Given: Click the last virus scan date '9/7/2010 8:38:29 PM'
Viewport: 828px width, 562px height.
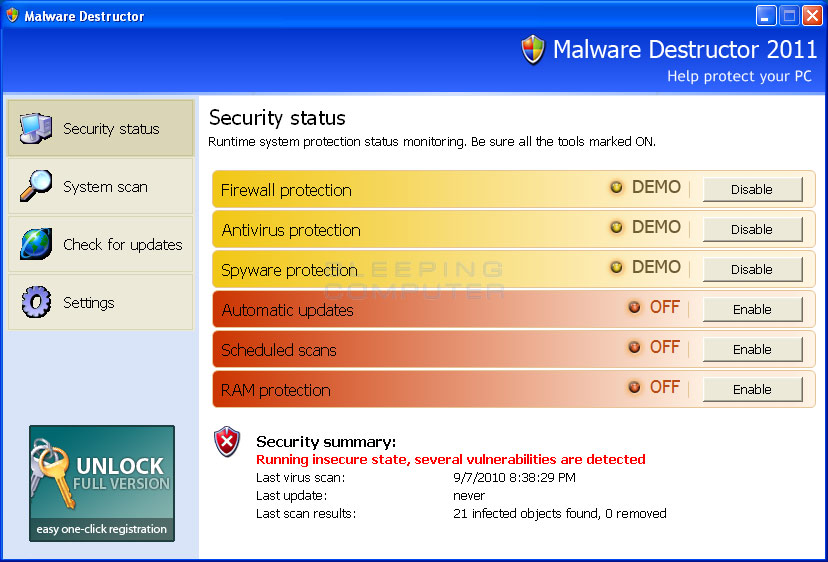Looking at the screenshot, I should (x=514, y=478).
